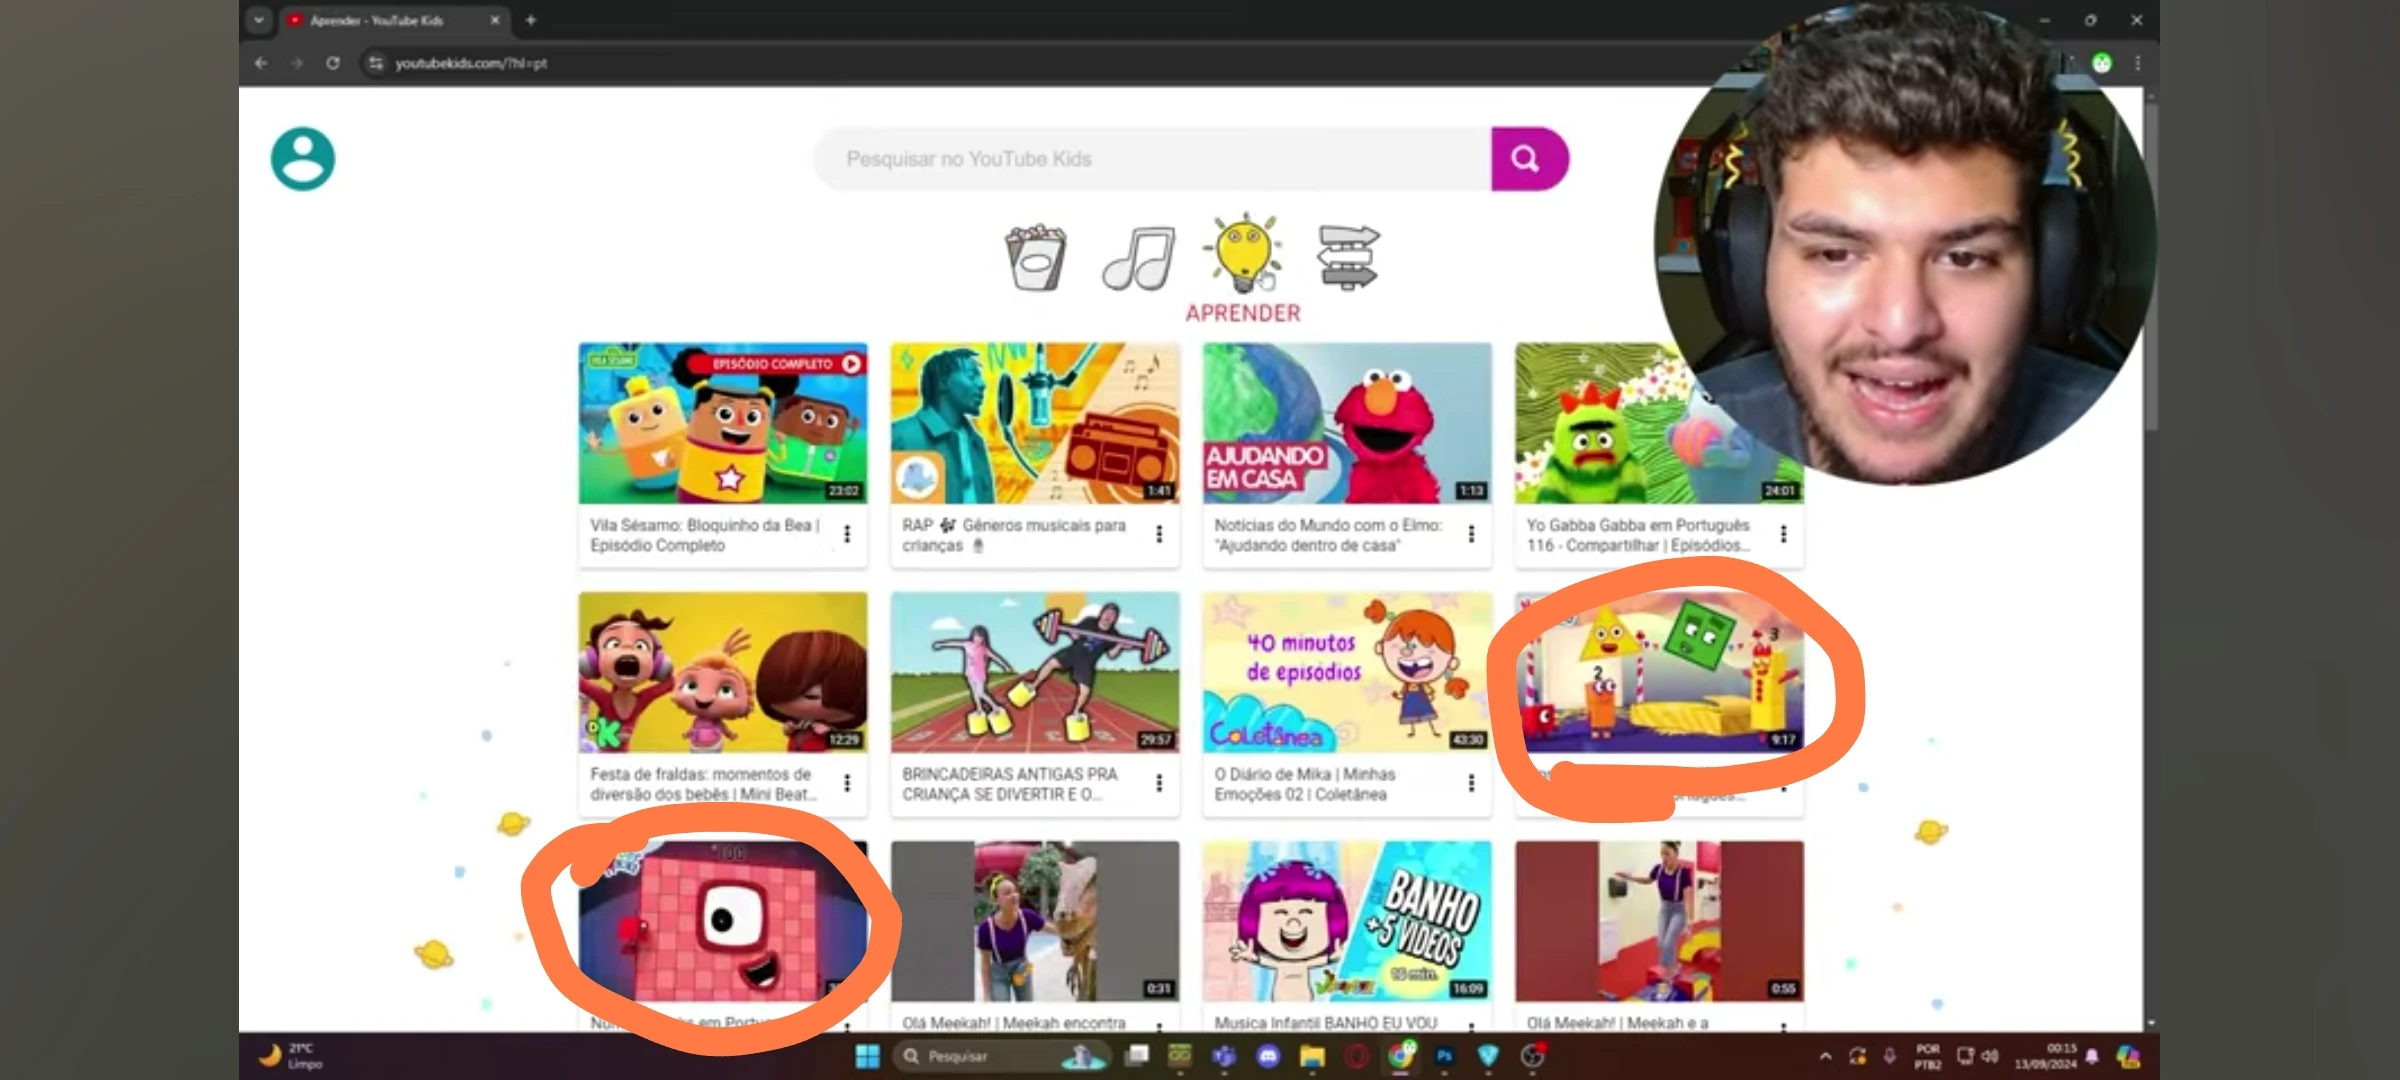Expand the tab search chevron in Chrome
The height and width of the screenshot is (1080, 2400).
259,20
